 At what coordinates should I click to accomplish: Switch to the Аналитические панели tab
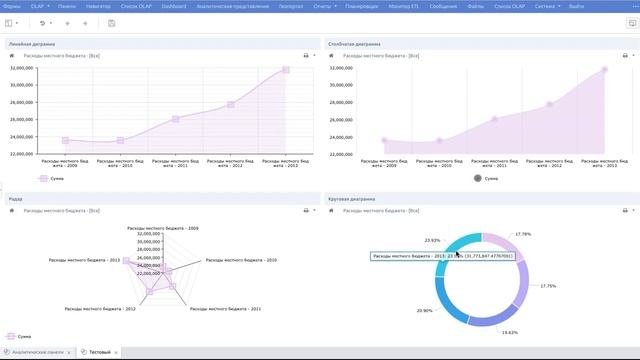tap(38, 352)
